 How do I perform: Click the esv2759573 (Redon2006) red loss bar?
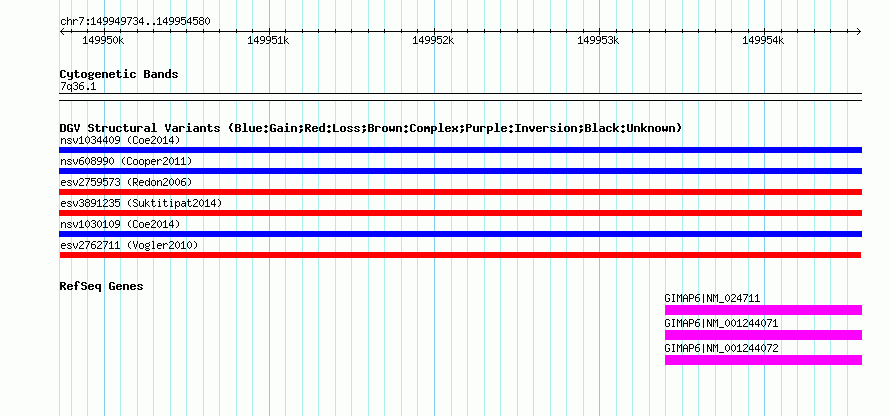coord(460,192)
